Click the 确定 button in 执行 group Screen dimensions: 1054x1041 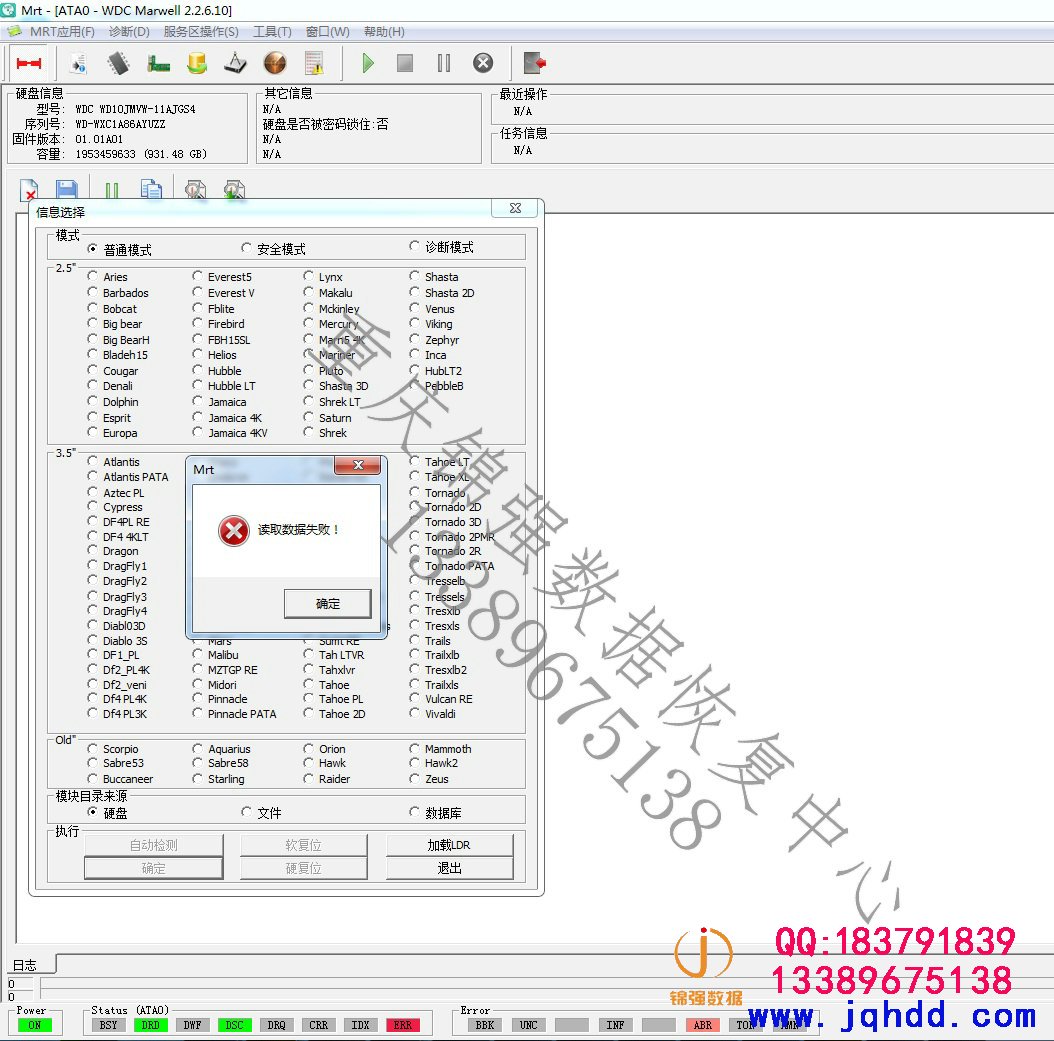[x=153, y=868]
